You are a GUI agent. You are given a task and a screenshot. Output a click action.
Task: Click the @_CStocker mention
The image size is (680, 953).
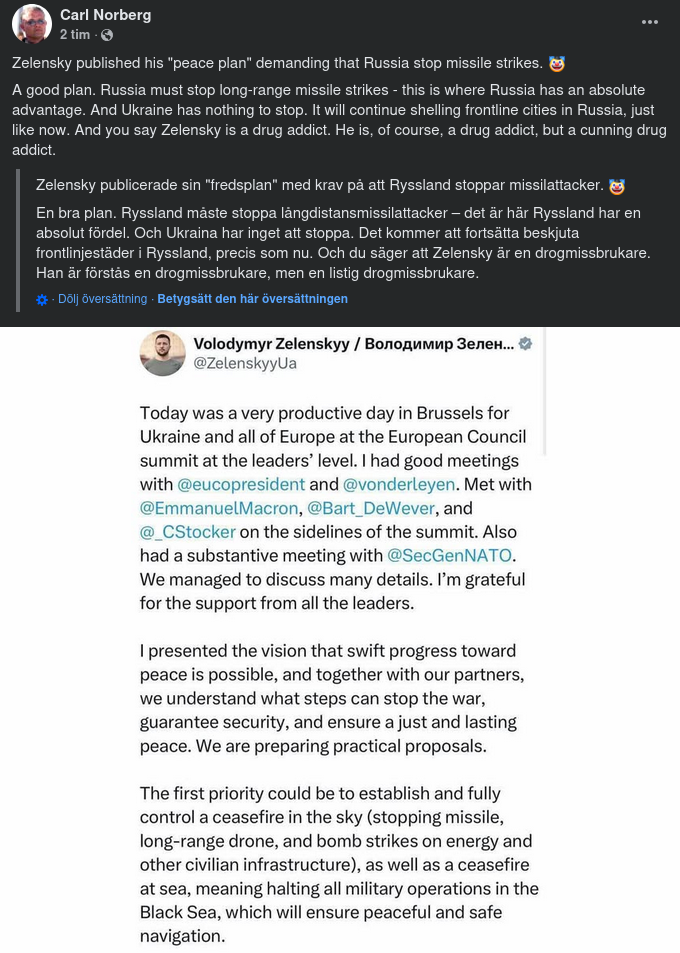click(x=187, y=532)
